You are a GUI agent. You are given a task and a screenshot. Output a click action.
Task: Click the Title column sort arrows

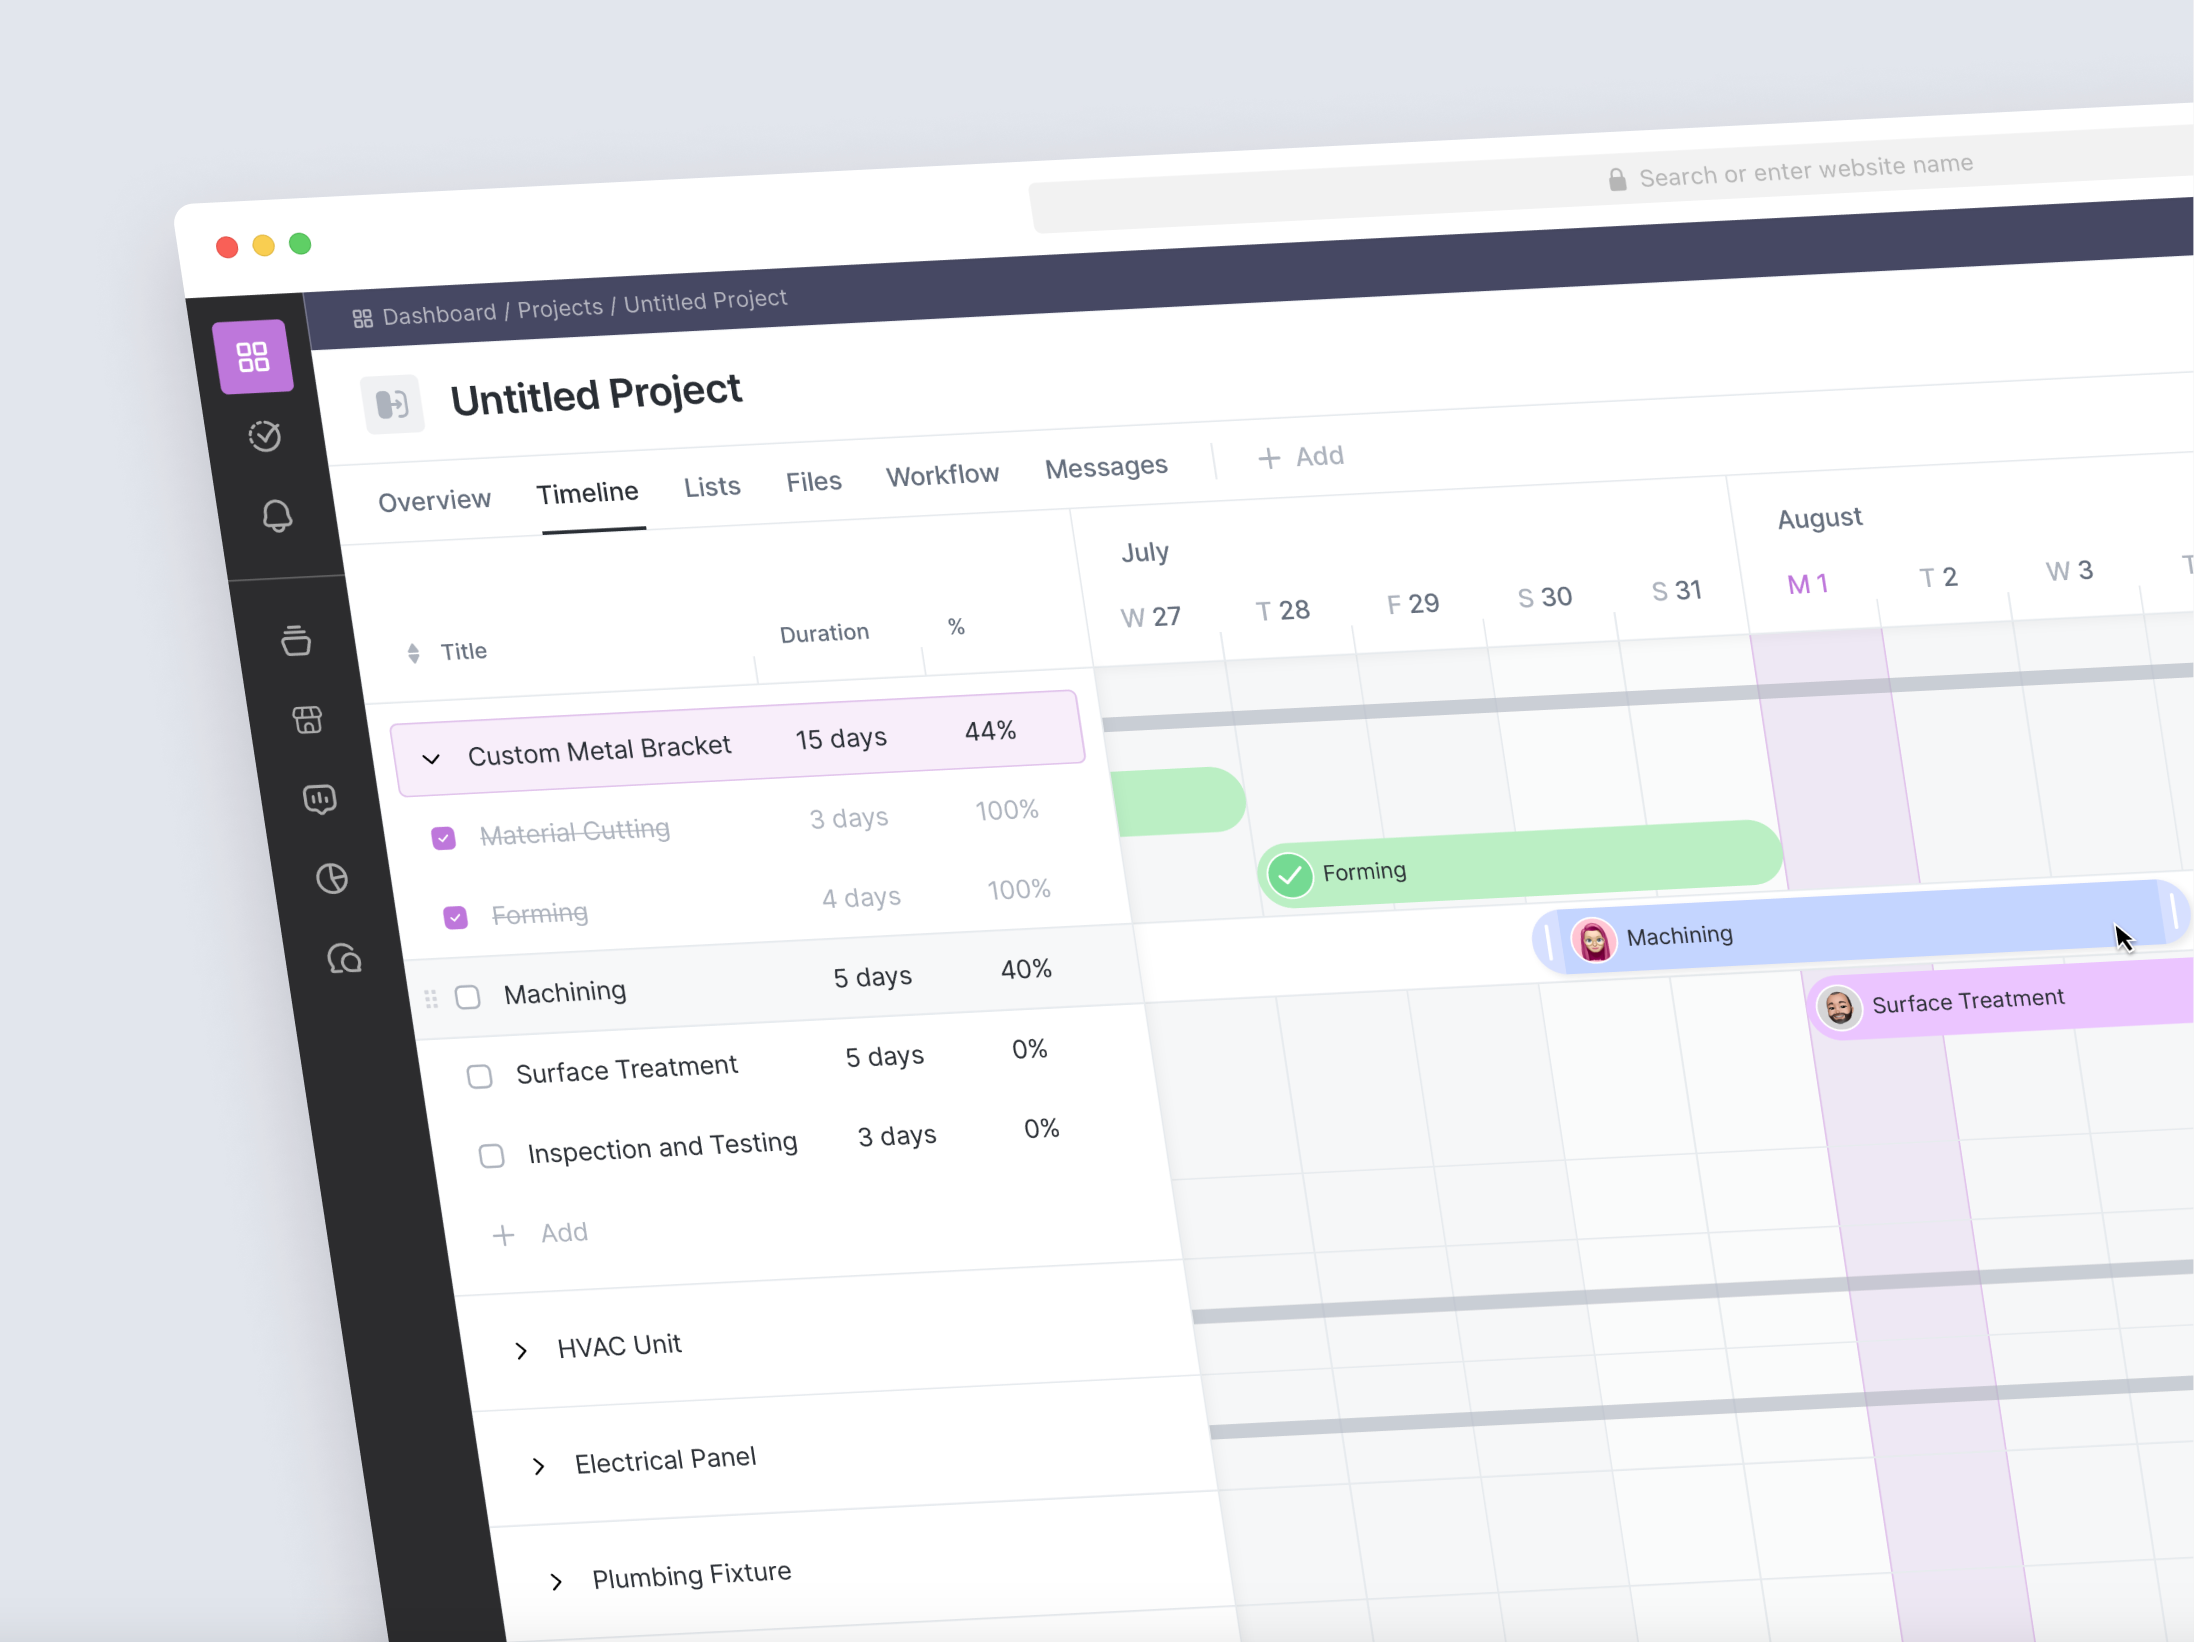[x=413, y=651]
